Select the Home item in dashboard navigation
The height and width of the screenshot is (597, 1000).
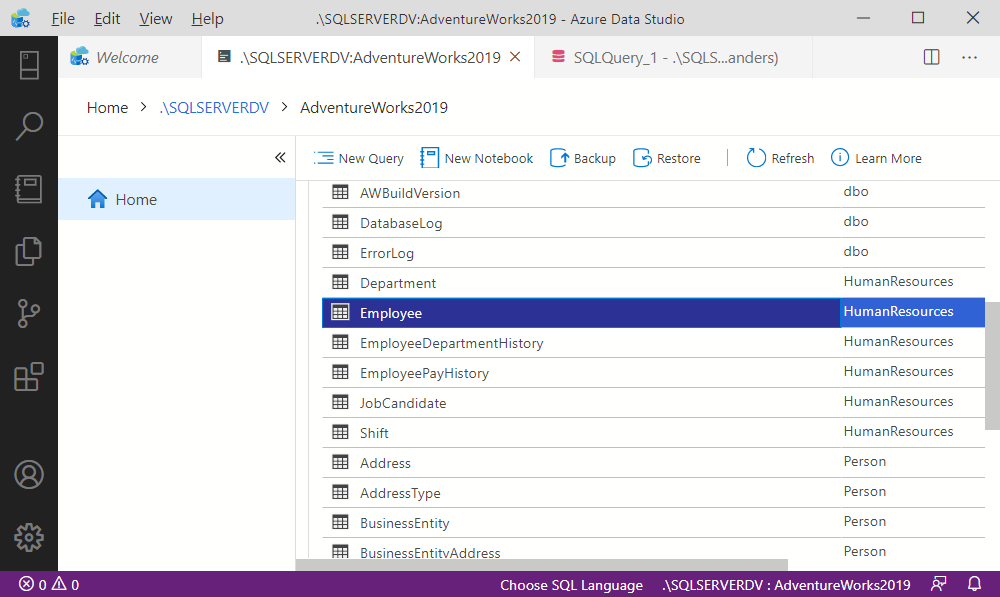pyautogui.click(x=177, y=200)
